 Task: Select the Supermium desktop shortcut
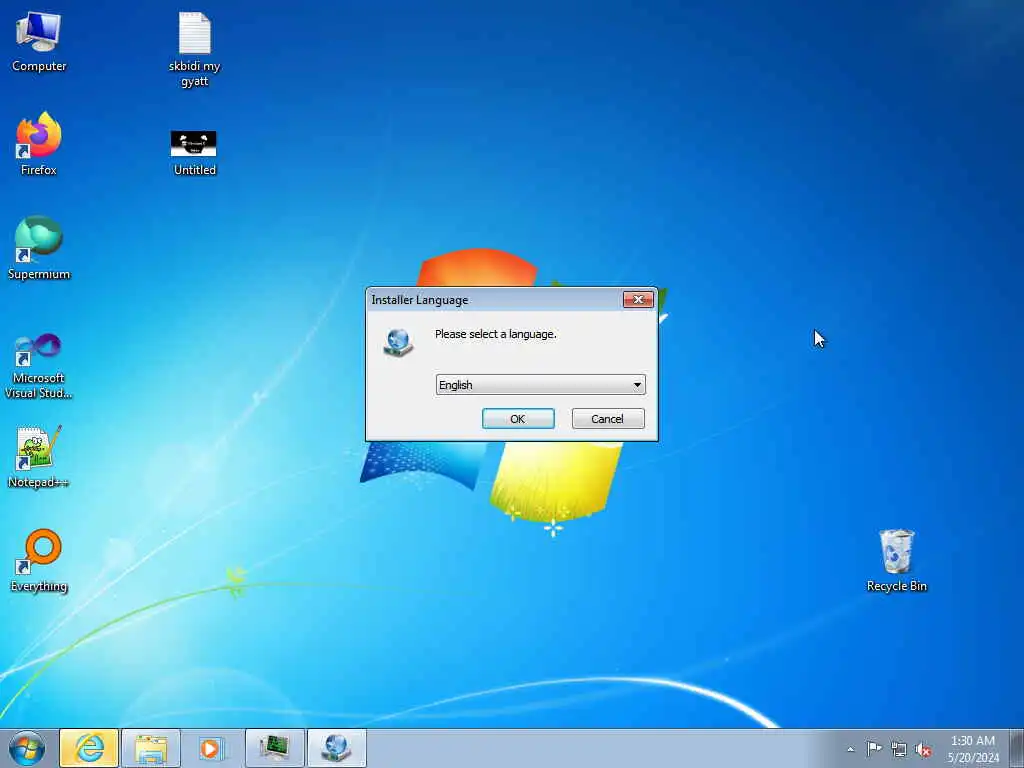coord(39,249)
